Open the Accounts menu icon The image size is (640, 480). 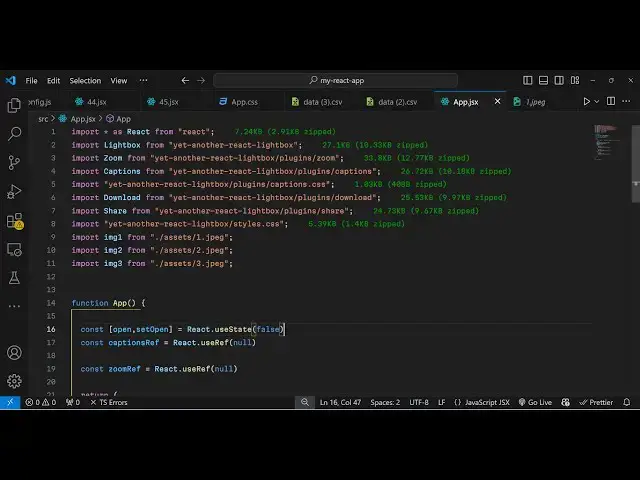14,352
